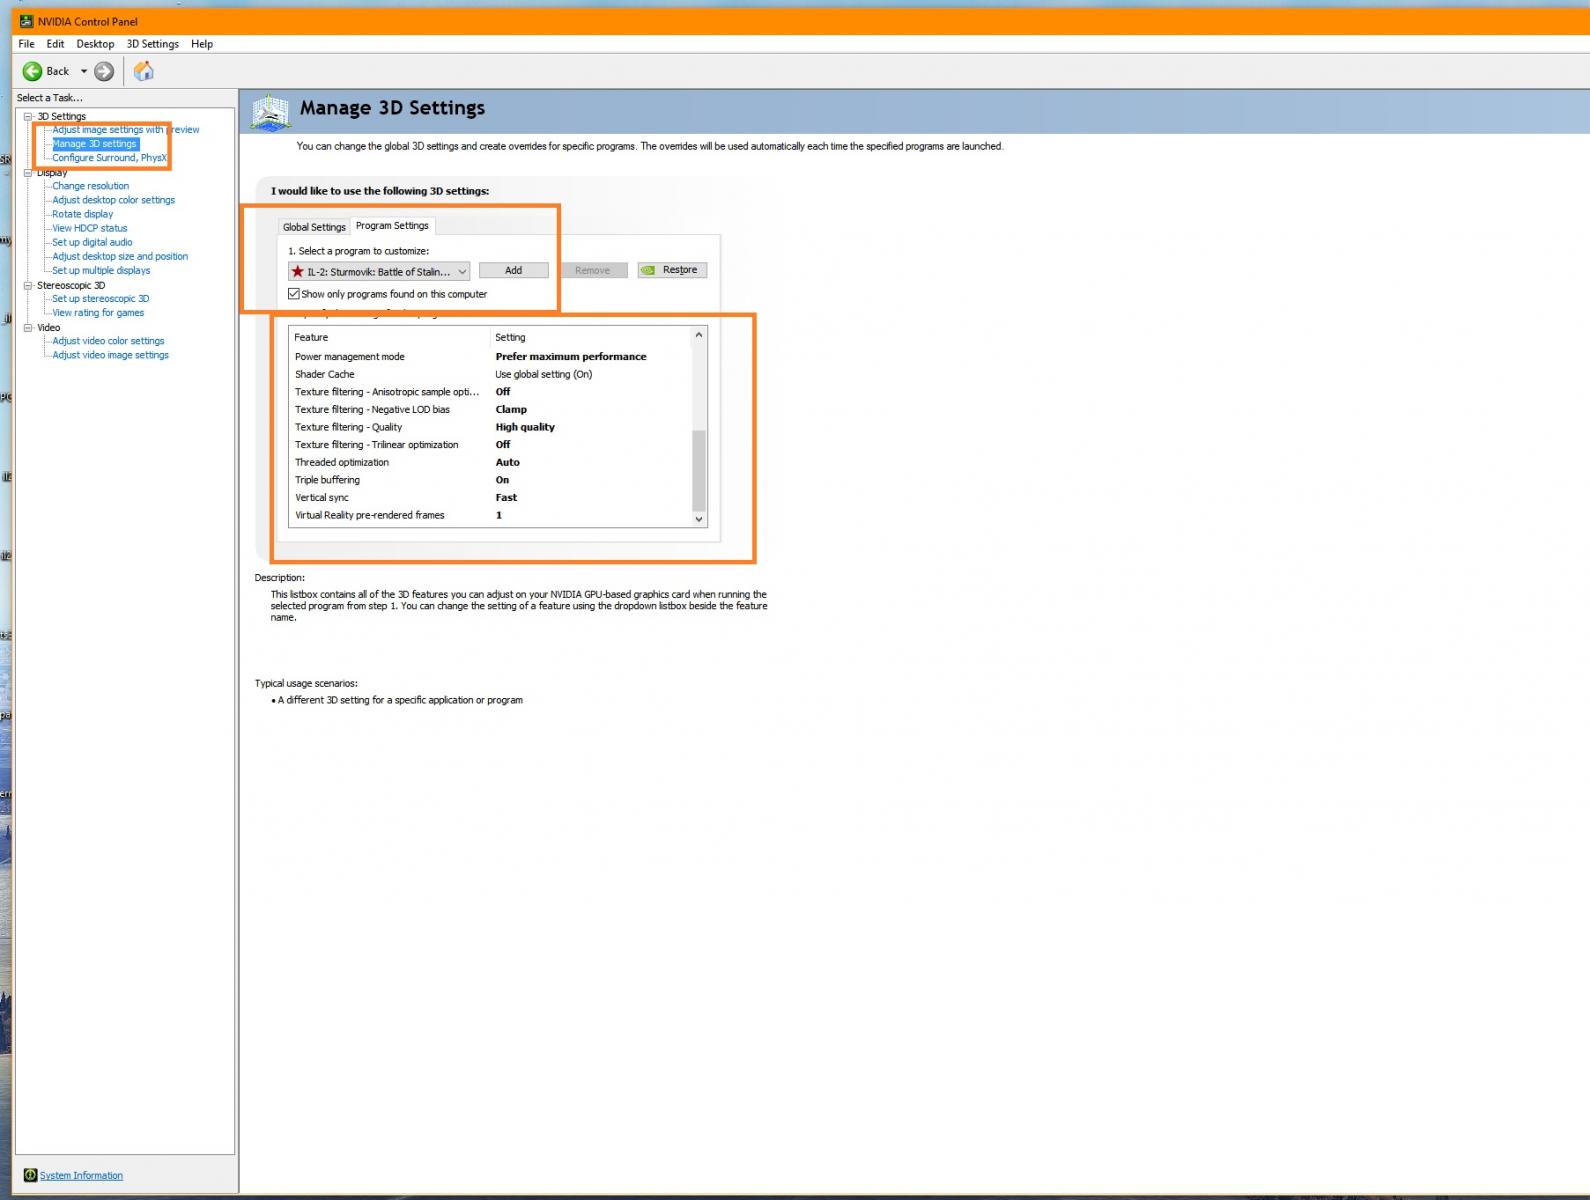1590x1200 pixels.
Task: Open the Back history dropdown arrow
Action: pos(84,71)
